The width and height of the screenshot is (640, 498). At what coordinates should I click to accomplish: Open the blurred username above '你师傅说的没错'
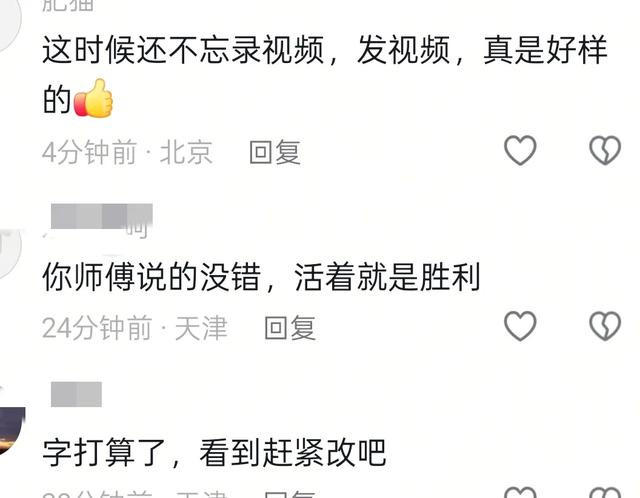click(x=101, y=220)
